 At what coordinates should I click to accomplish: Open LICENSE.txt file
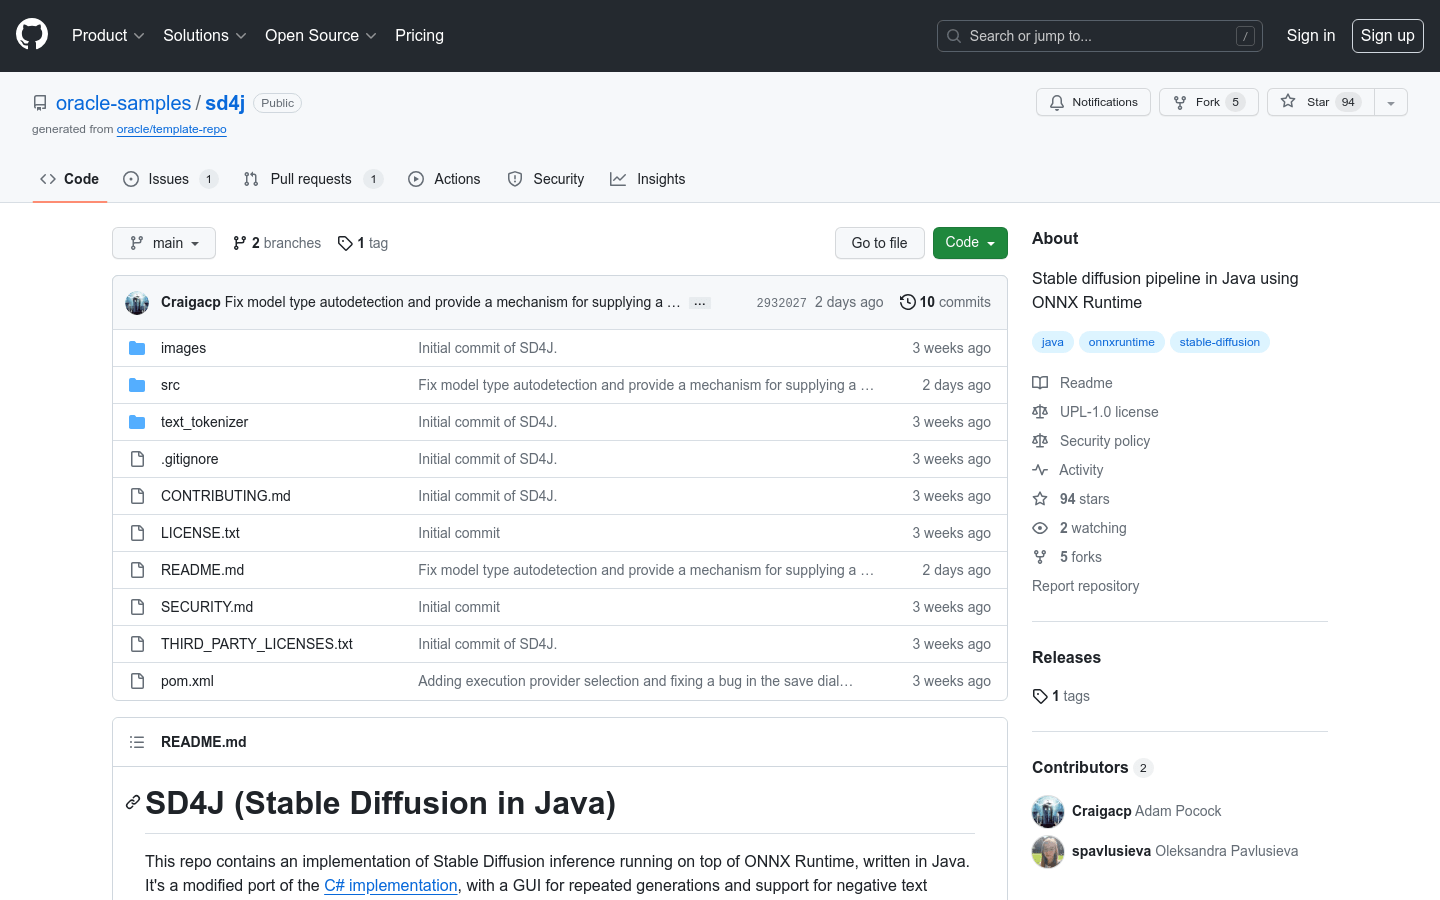click(200, 533)
